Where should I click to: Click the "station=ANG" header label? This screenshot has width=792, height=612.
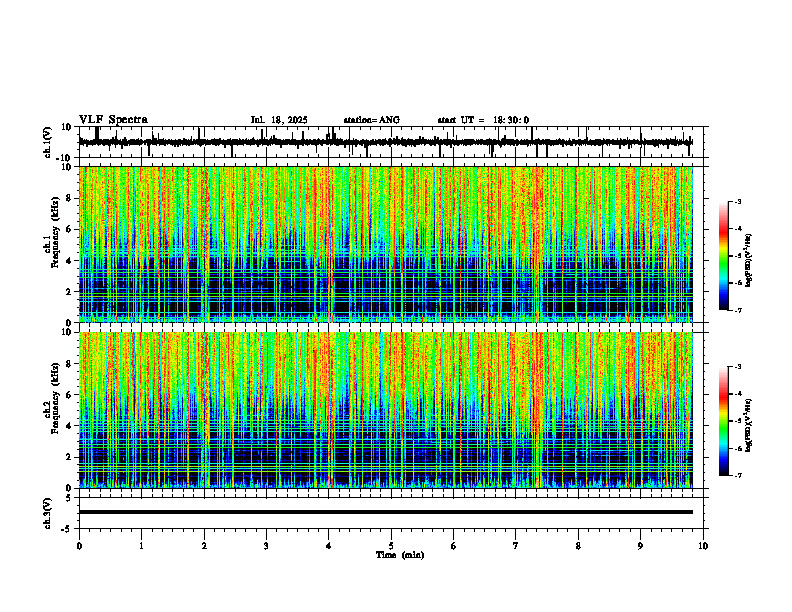tap(372, 120)
